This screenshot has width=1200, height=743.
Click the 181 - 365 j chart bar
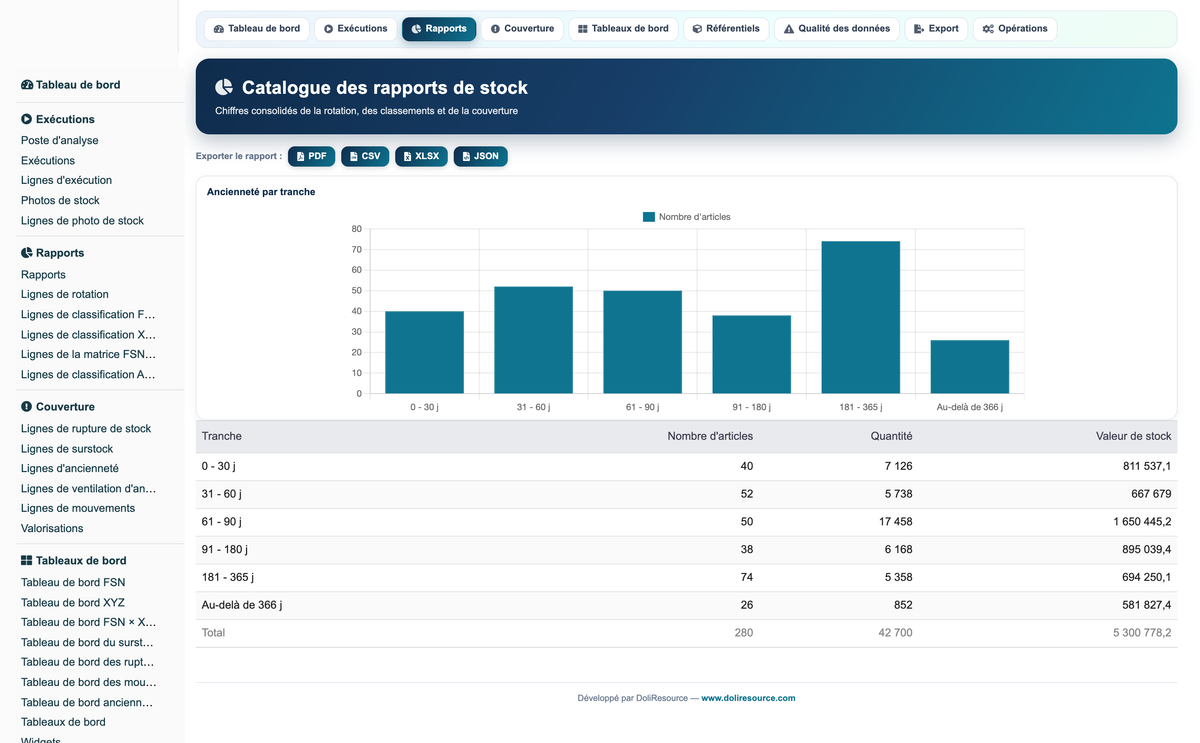[861, 317]
